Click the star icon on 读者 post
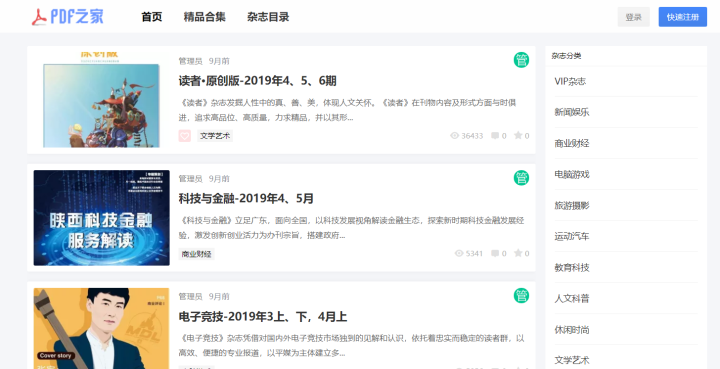The image size is (720, 369). [x=518, y=135]
